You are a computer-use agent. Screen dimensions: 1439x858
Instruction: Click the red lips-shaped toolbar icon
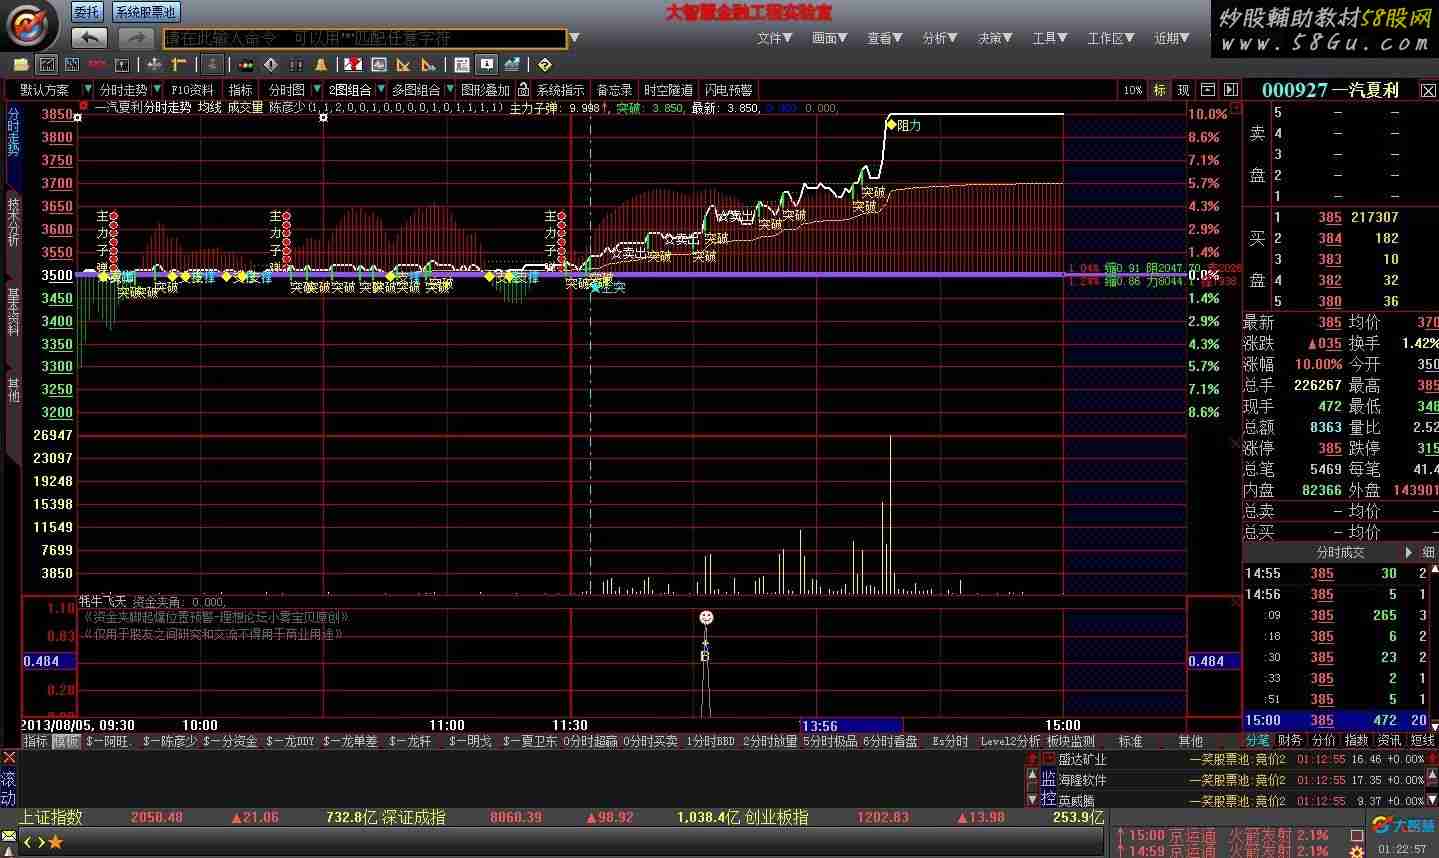tap(97, 65)
